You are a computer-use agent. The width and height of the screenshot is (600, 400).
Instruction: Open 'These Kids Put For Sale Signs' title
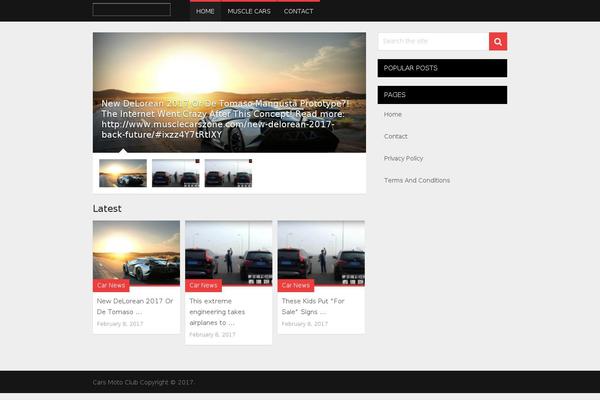(313, 306)
